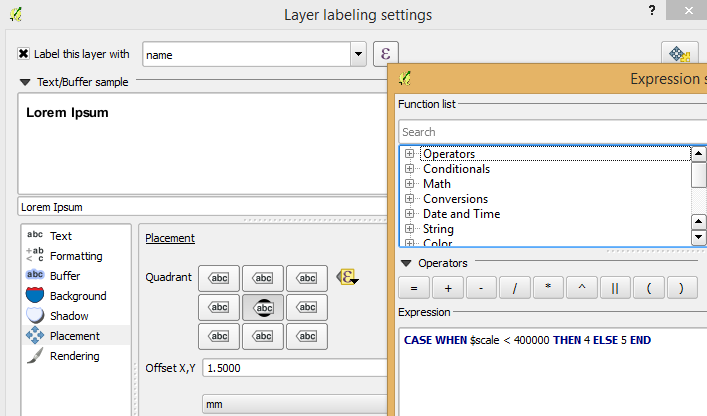Select the Text settings icon
707x416 pixels.
coord(35,236)
